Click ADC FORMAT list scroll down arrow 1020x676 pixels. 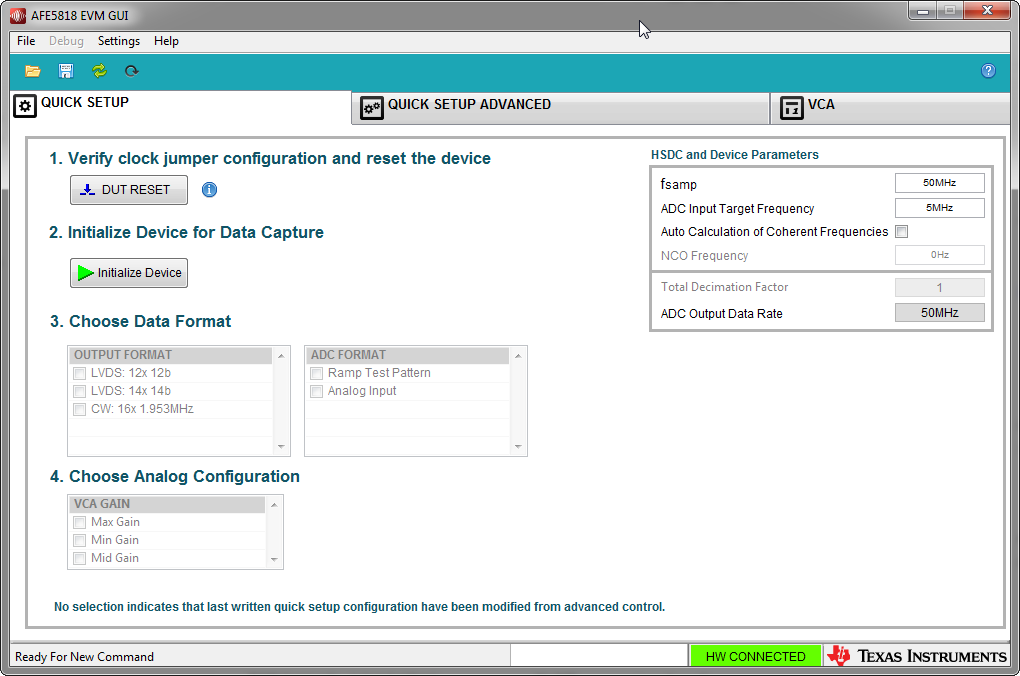(x=518, y=446)
